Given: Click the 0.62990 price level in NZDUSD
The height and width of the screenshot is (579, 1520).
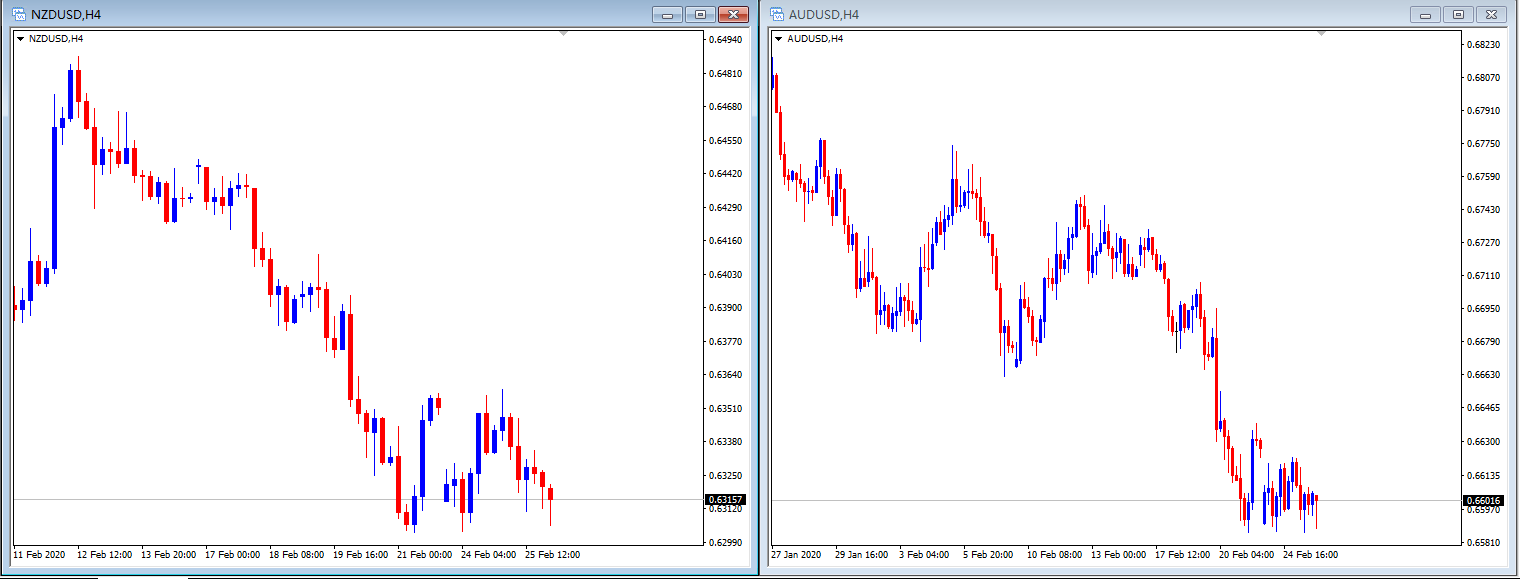Looking at the screenshot, I should point(725,543).
